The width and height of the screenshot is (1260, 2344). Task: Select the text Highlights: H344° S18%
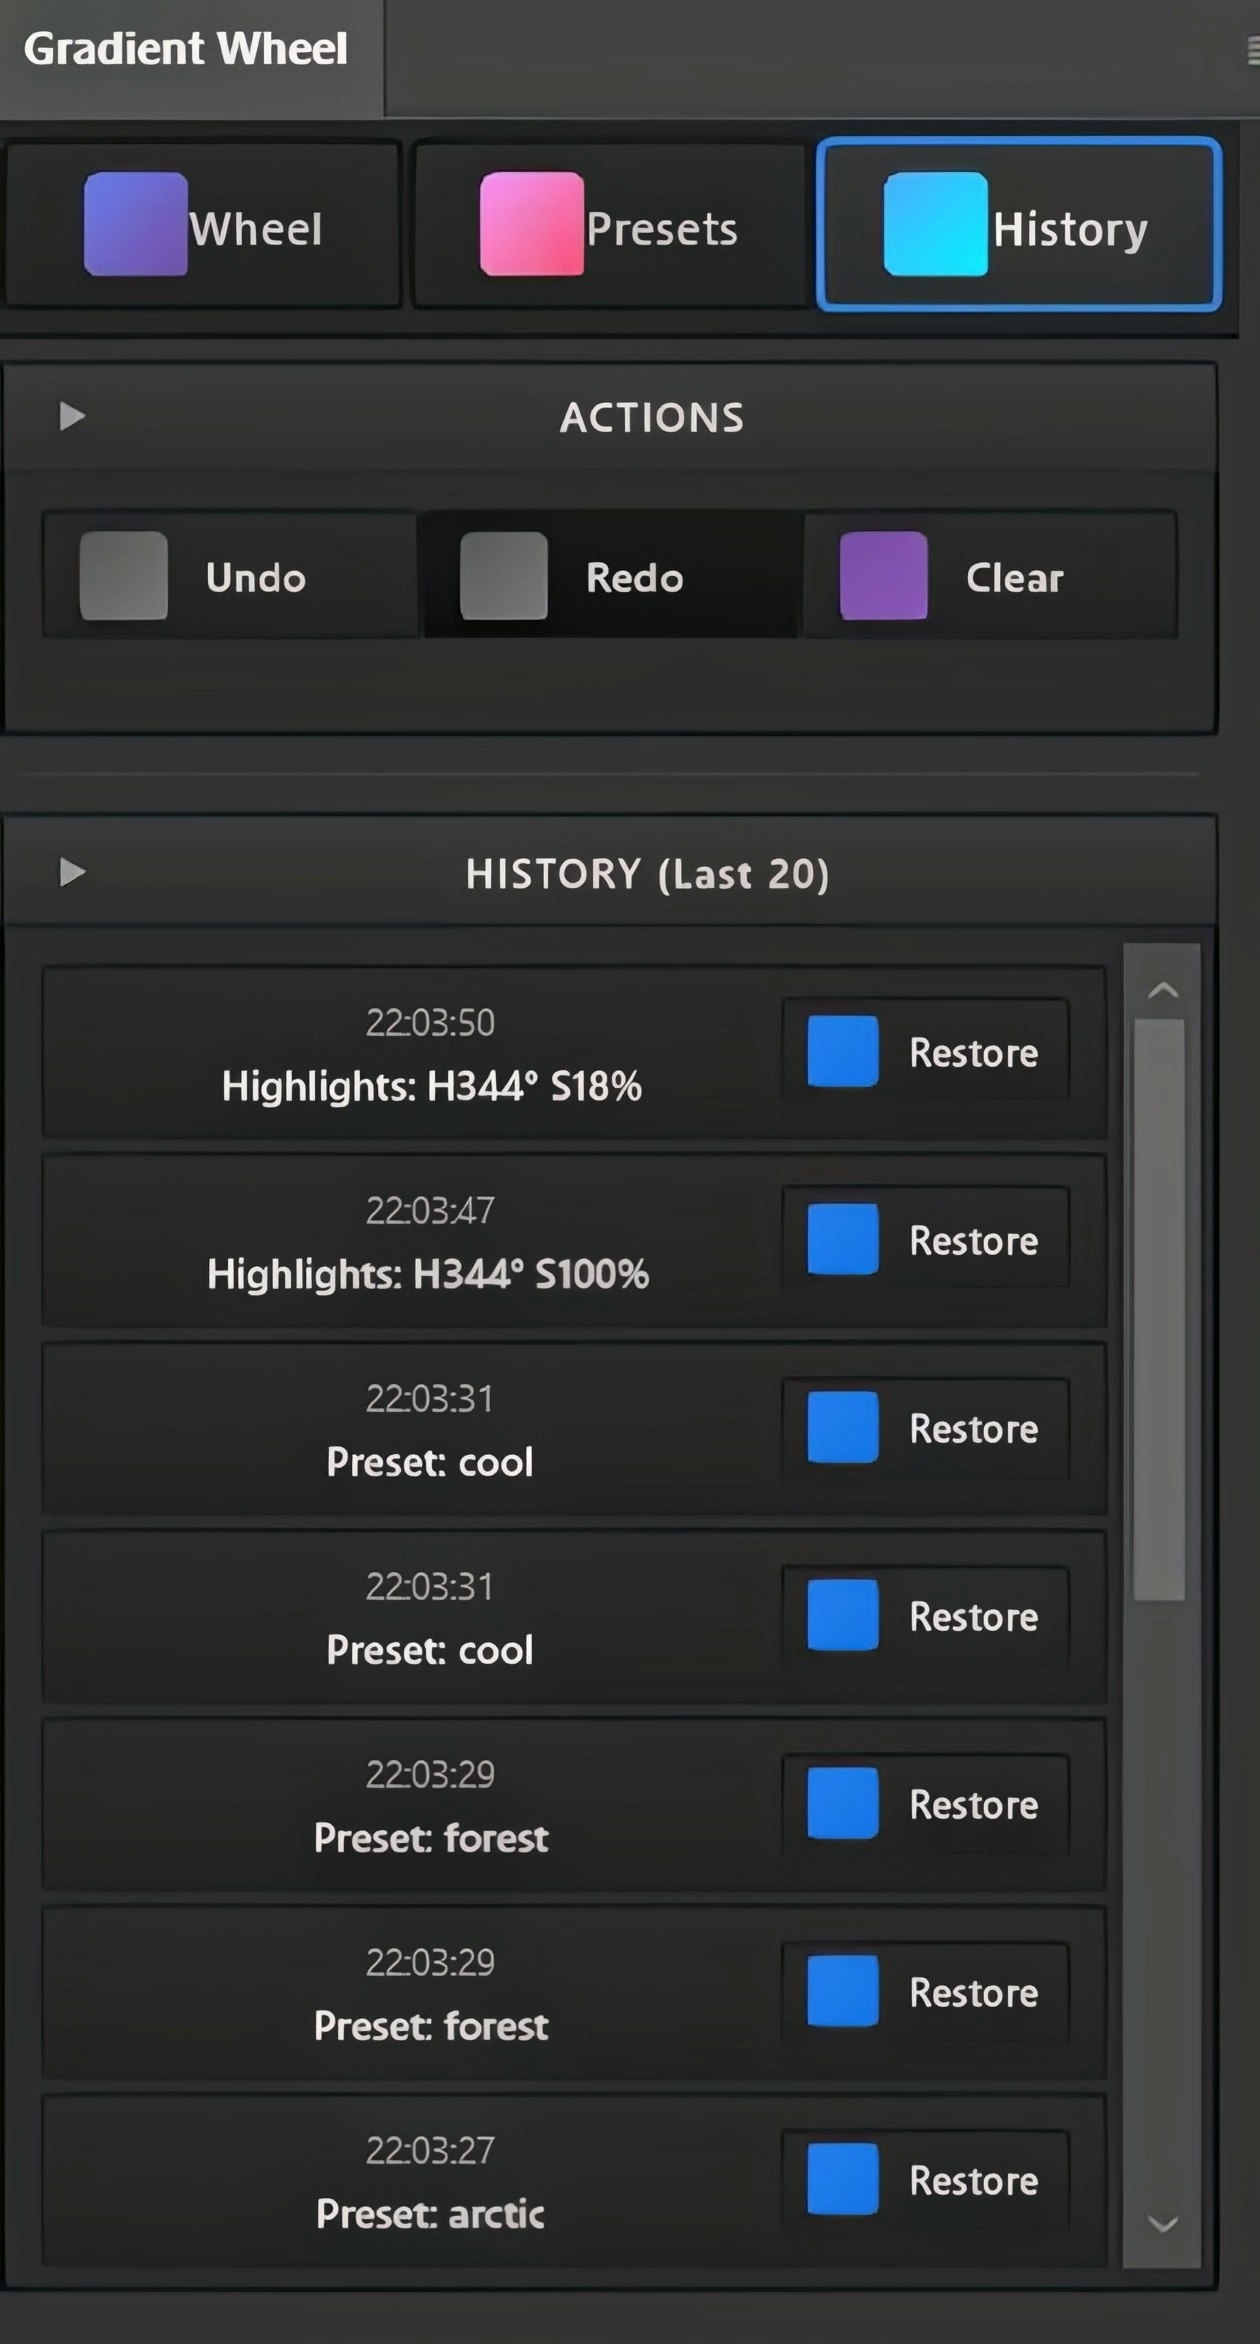coord(432,1086)
